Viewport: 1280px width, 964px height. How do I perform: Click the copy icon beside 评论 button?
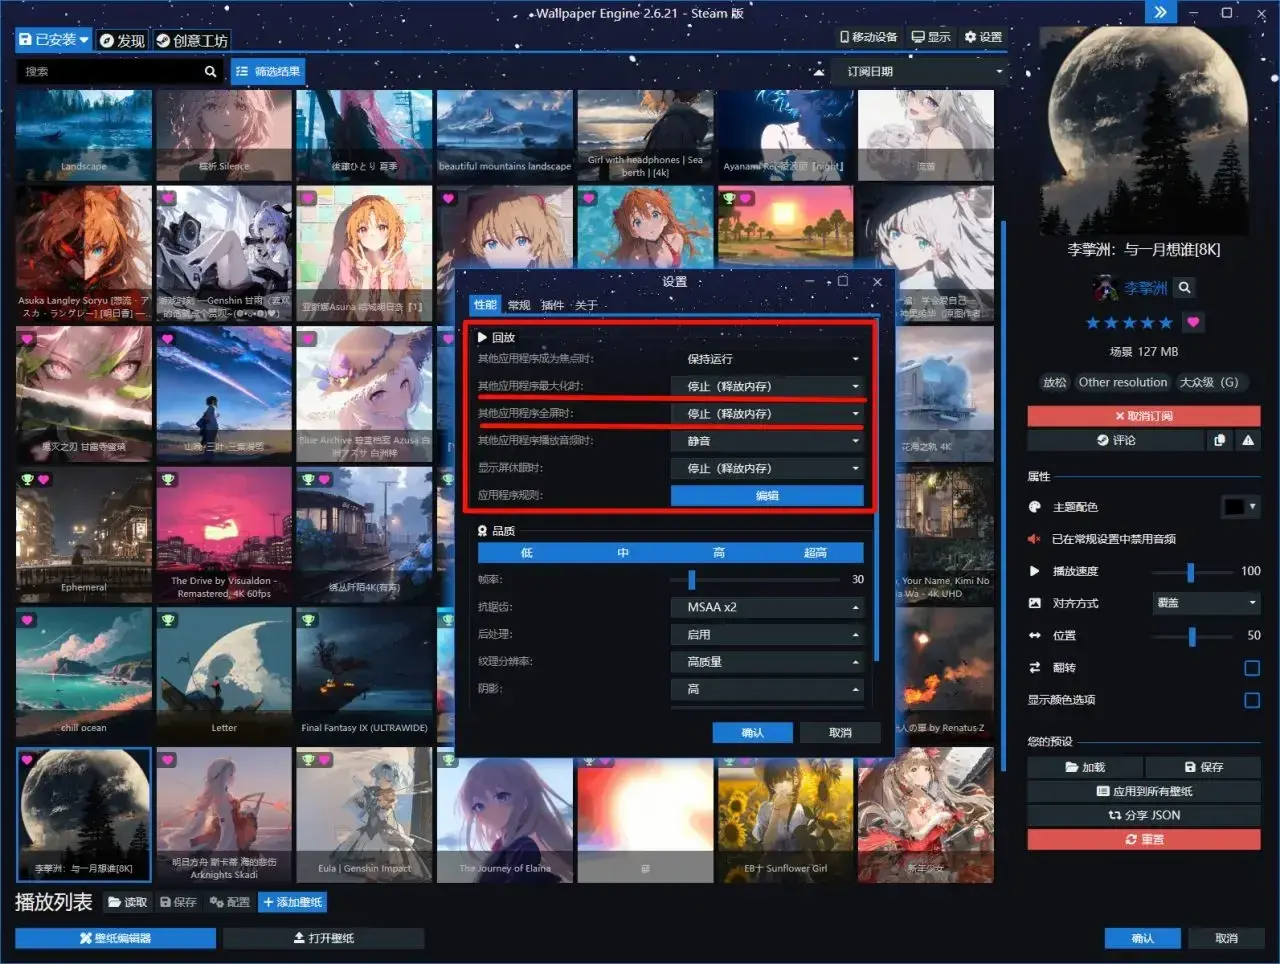(1219, 440)
